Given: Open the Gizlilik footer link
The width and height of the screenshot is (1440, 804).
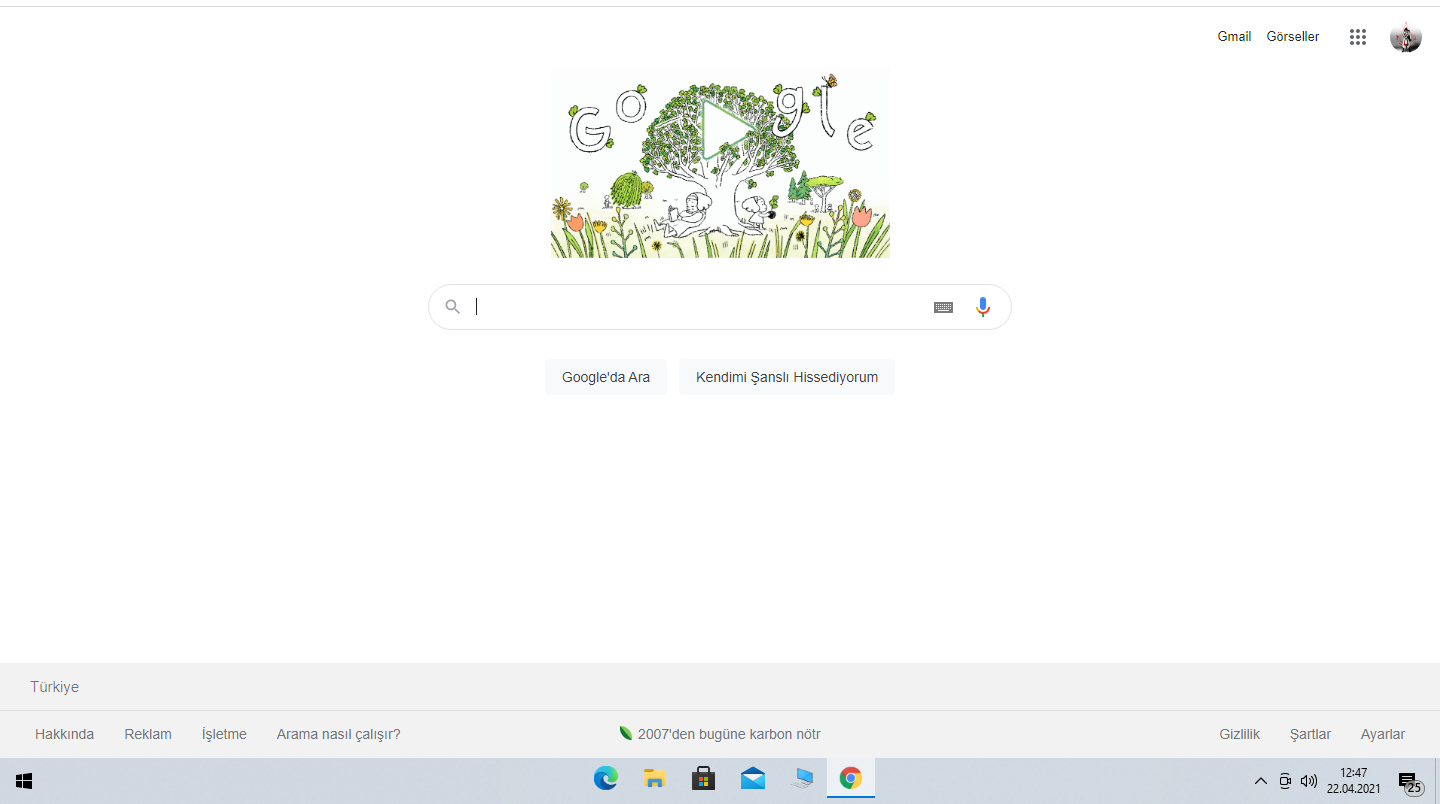Looking at the screenshot, I should point(1239,734).
